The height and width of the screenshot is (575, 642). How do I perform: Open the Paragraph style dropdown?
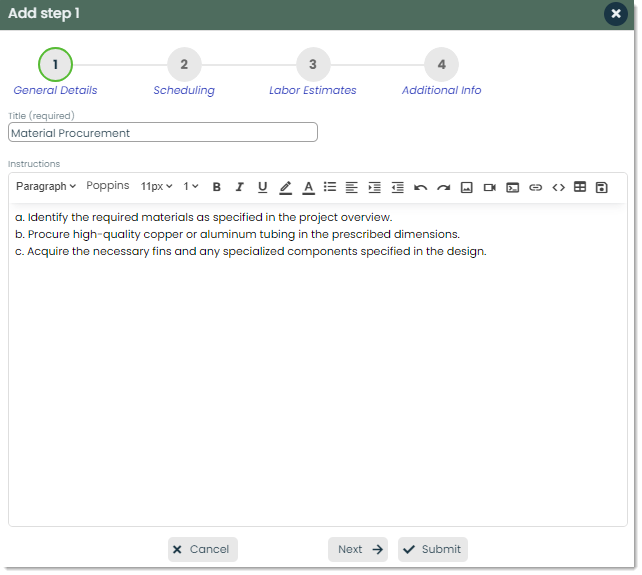click(x=46, y=186)
